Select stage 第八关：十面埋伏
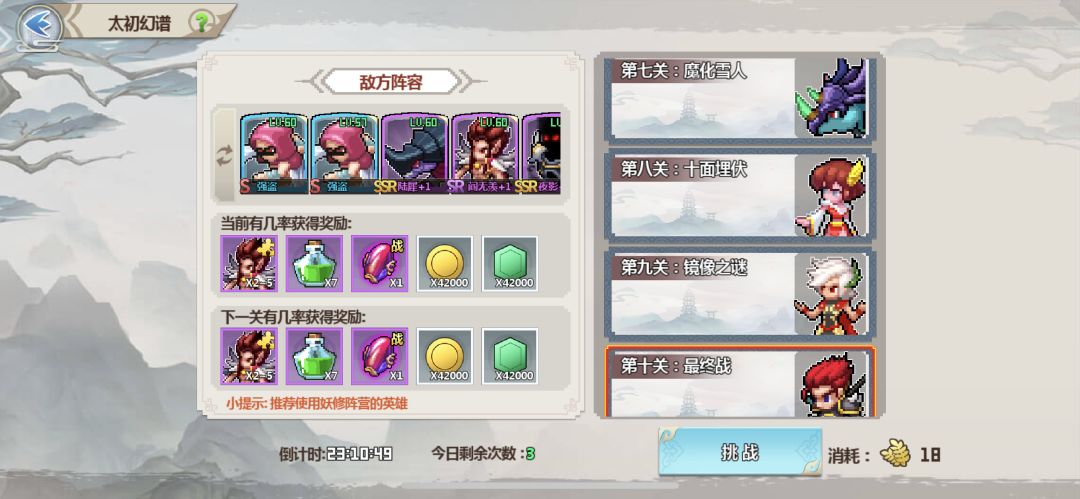 738,196
